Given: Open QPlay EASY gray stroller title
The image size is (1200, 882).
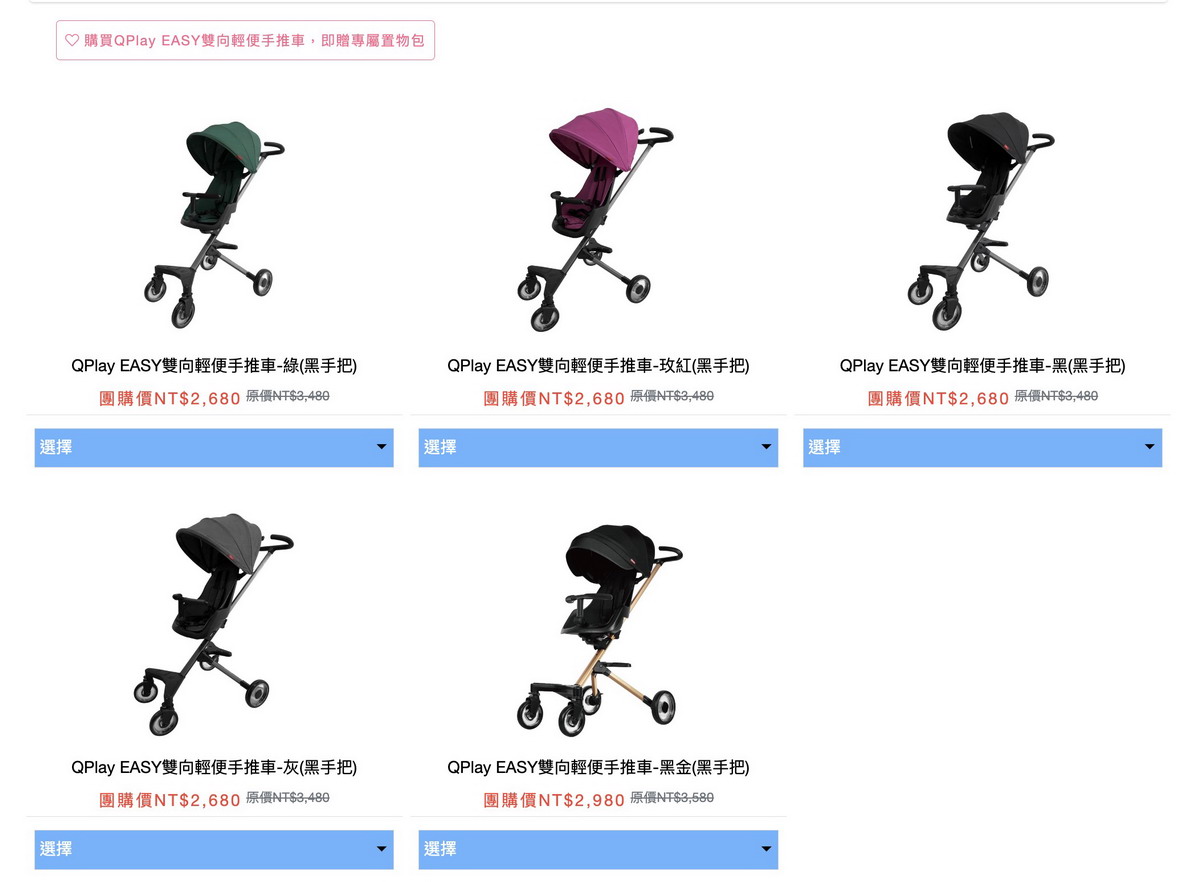Looking at the screenshot, I should click(214, 768).
